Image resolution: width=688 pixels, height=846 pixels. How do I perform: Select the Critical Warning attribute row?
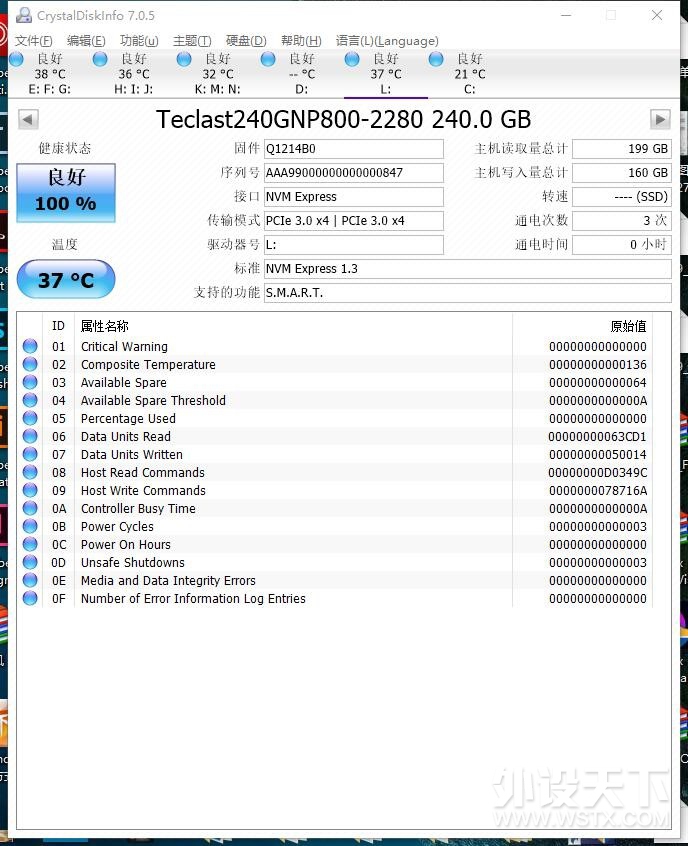pyautogui.click(x=335, y=346)
